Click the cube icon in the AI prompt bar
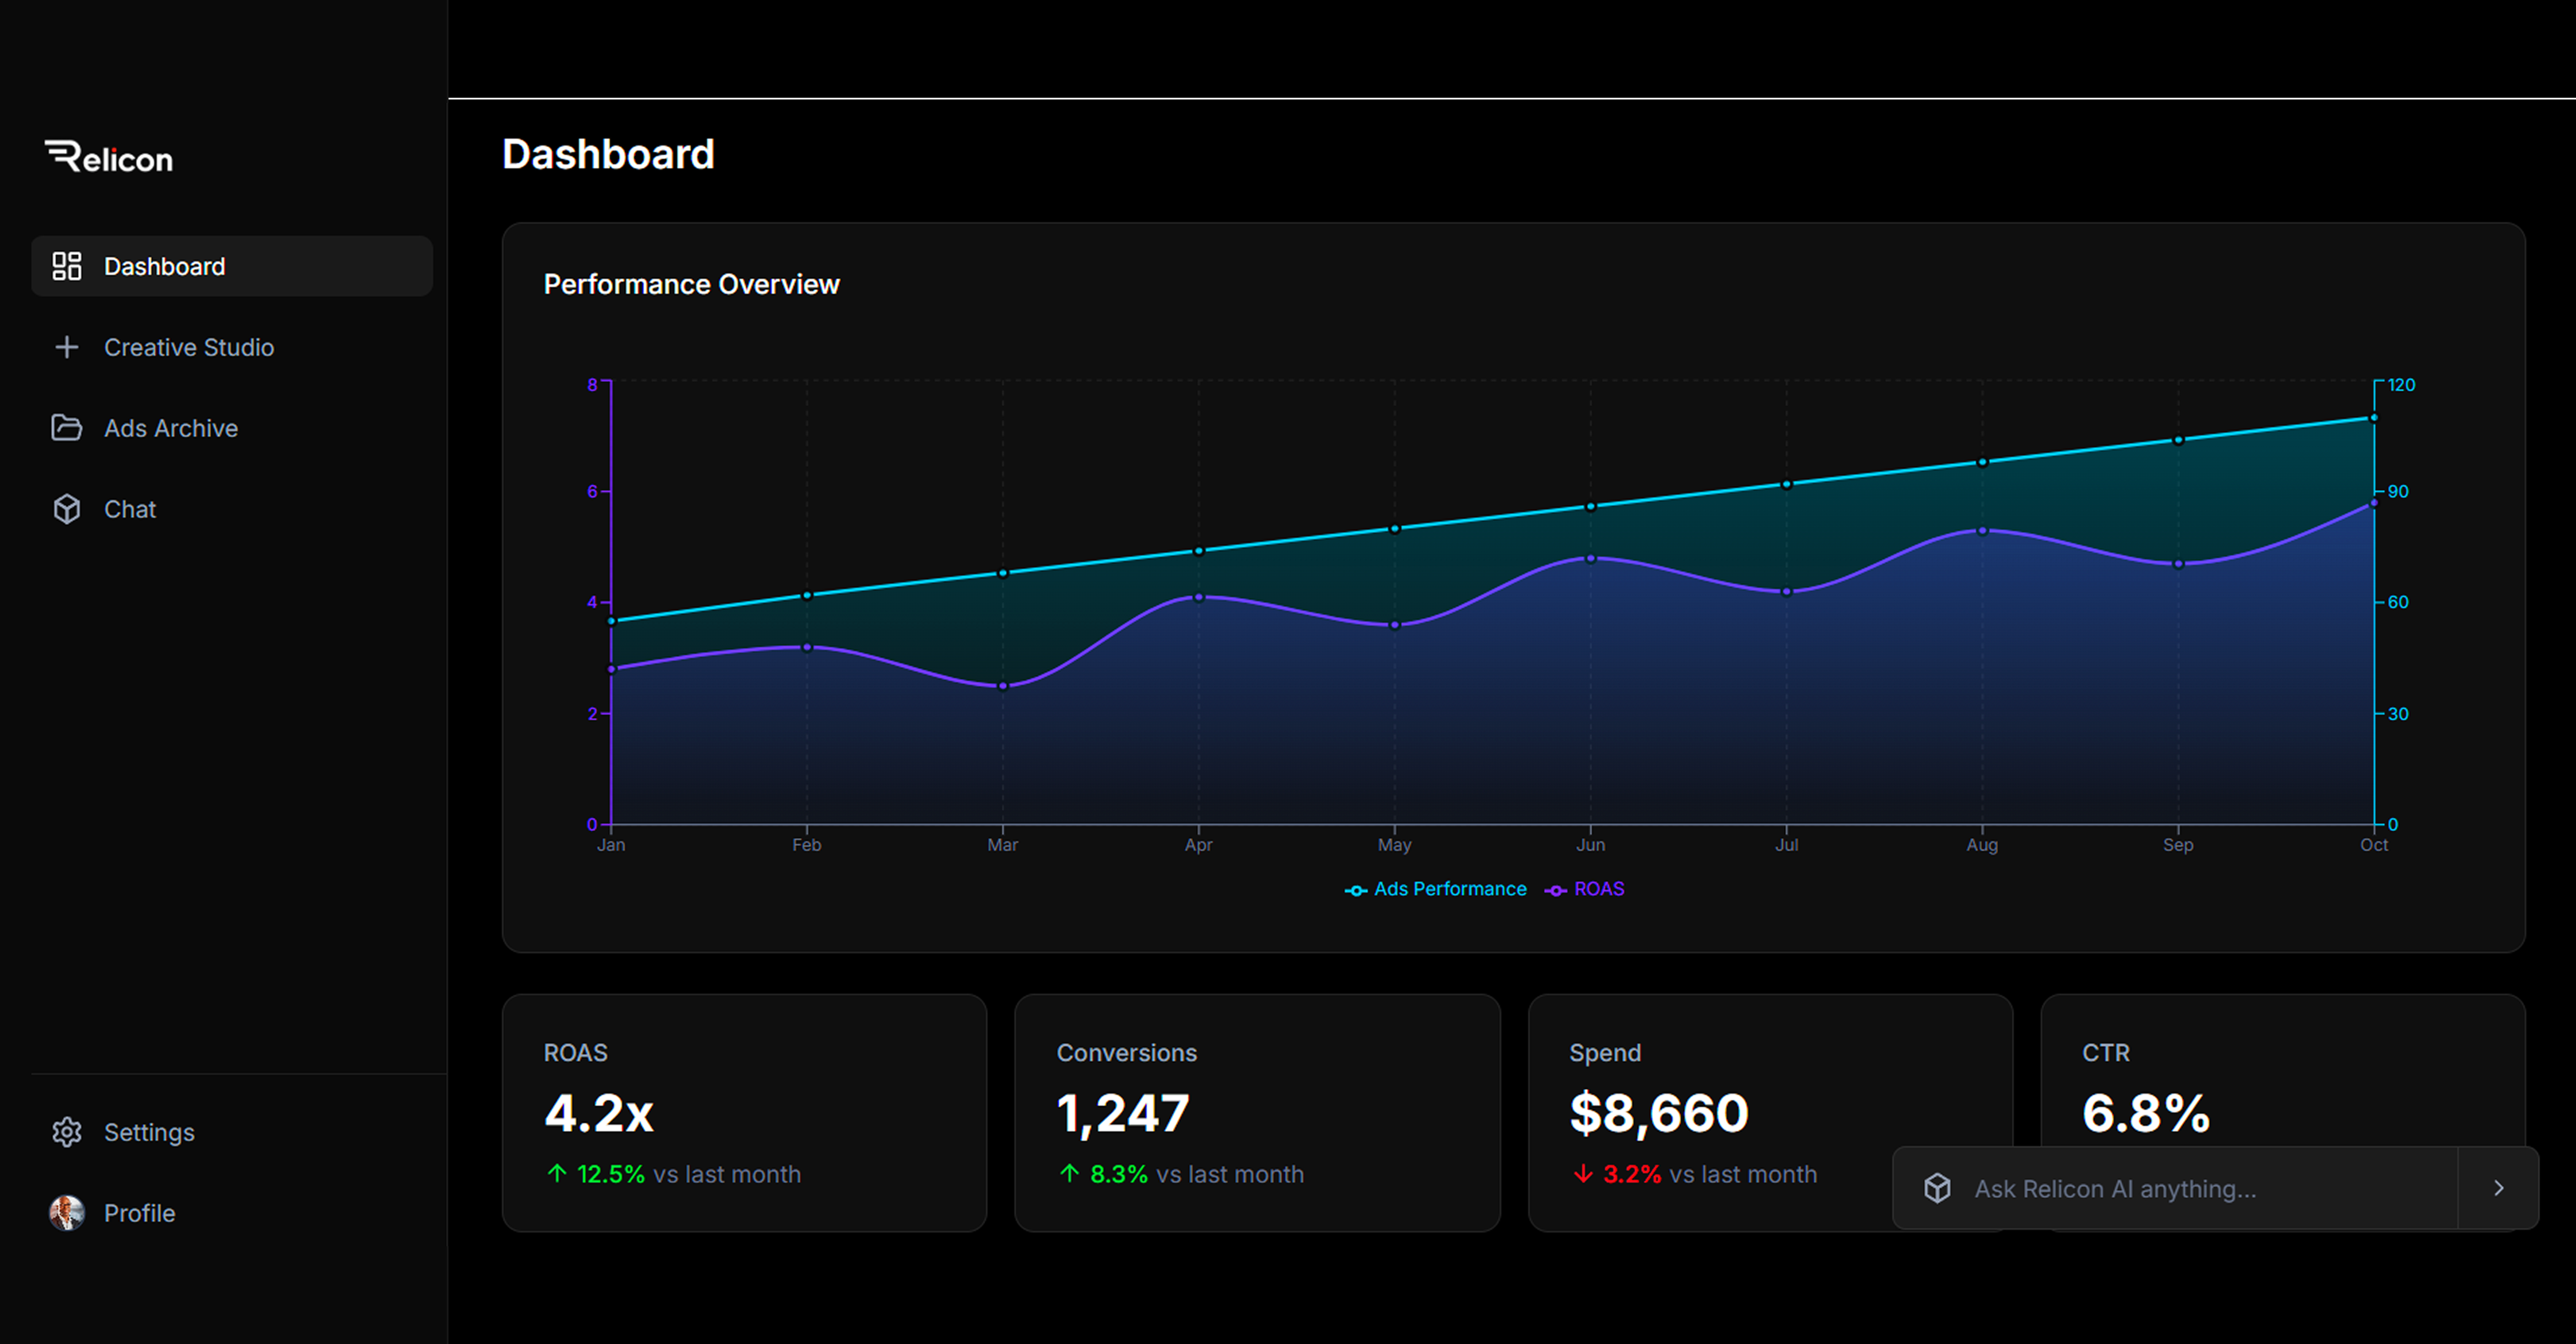The width and height of the screenshot is (2576, 1344). click(x=1938, y=1188)
